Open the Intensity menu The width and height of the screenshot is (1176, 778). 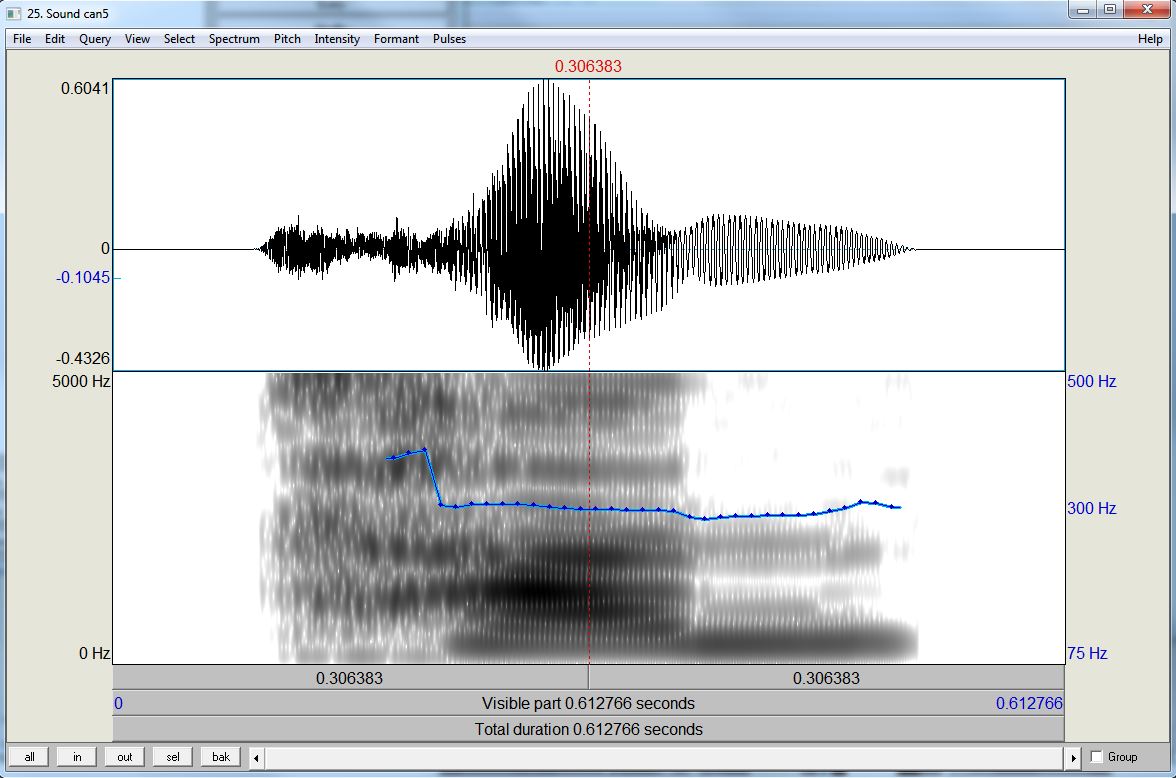point(337,39)
